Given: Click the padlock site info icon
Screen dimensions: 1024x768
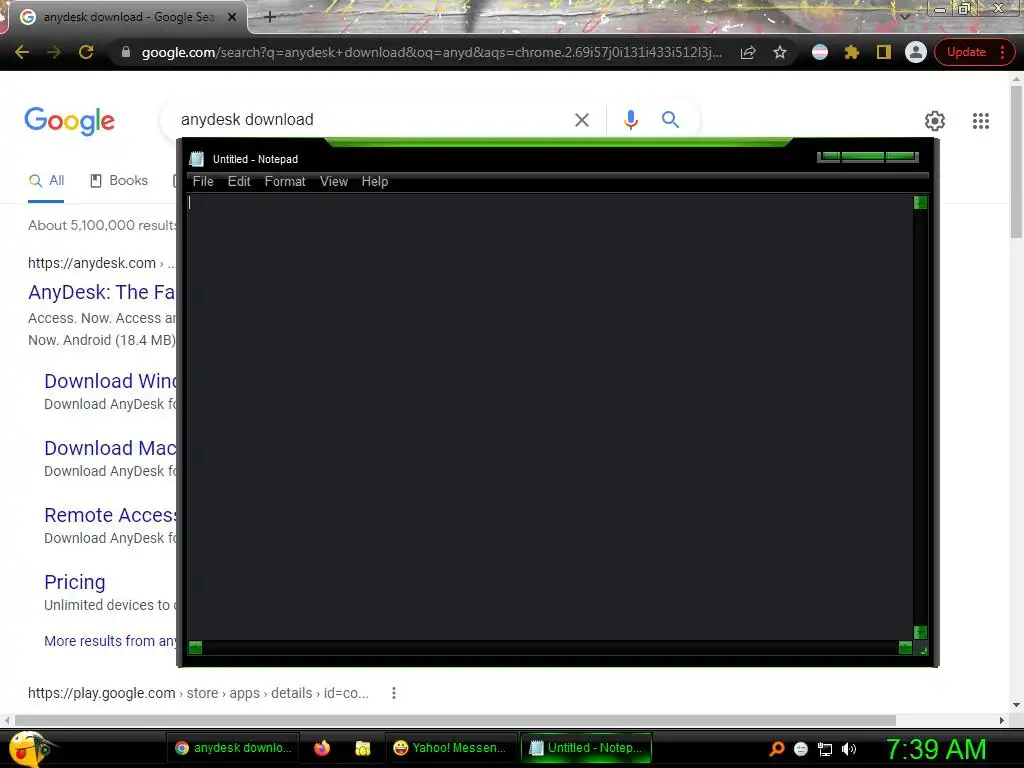Looking at the screenshot, I should (x=126, y=52).
